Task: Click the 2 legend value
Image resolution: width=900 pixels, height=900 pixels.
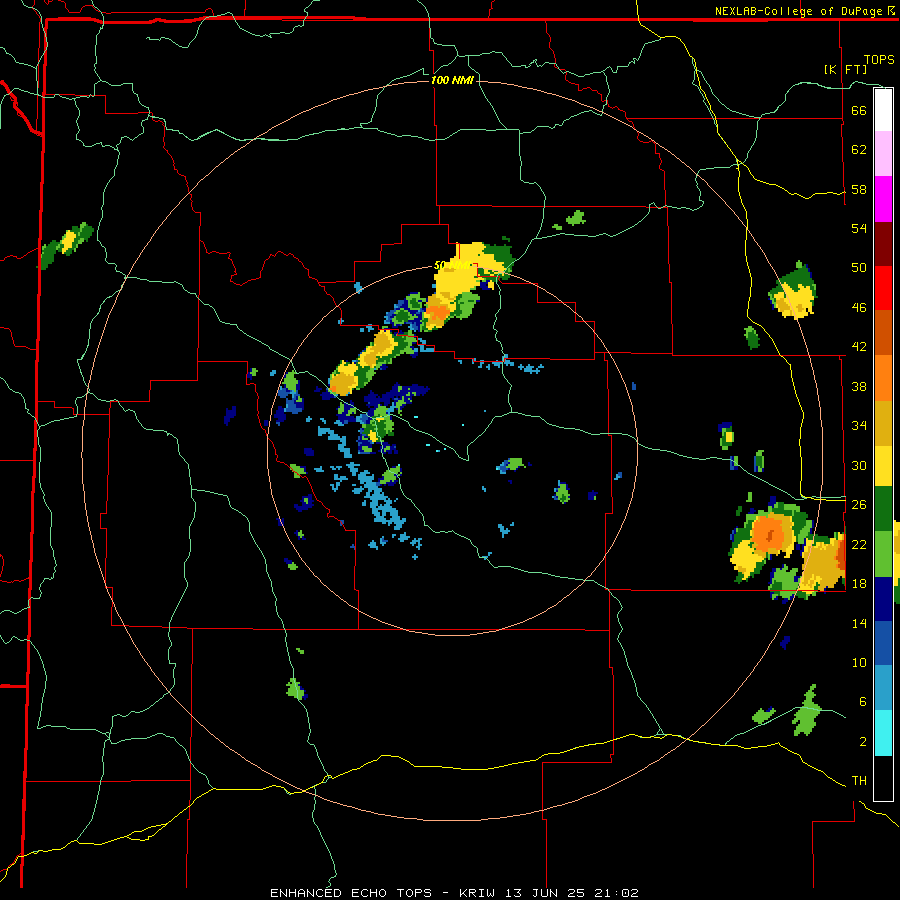Action: coord(863,742)
